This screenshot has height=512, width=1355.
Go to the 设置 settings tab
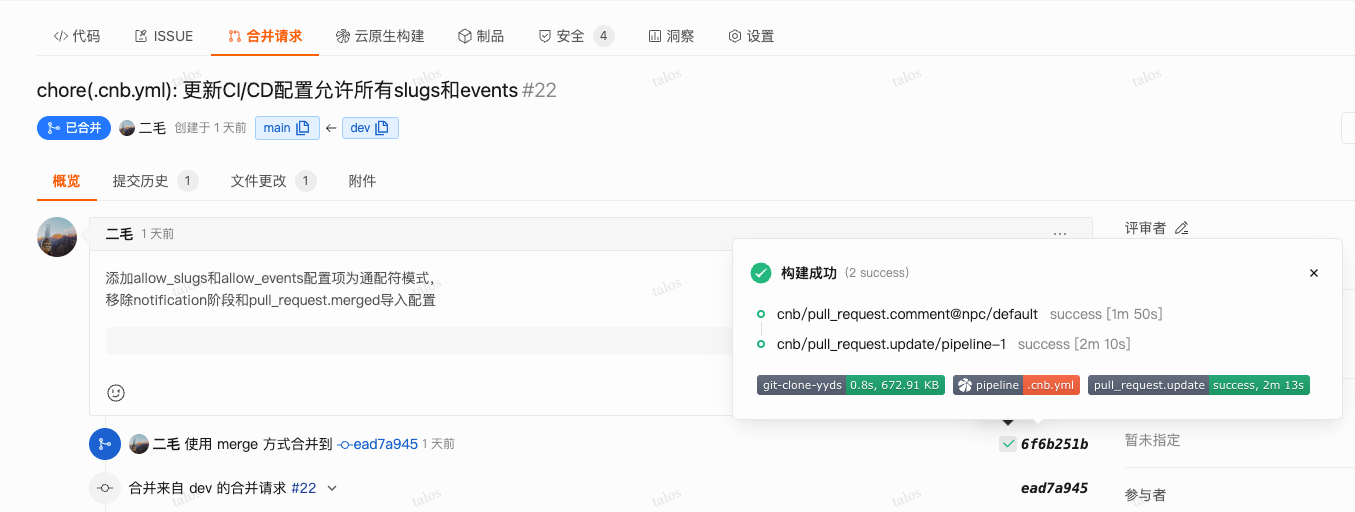[x=751, y=36]
